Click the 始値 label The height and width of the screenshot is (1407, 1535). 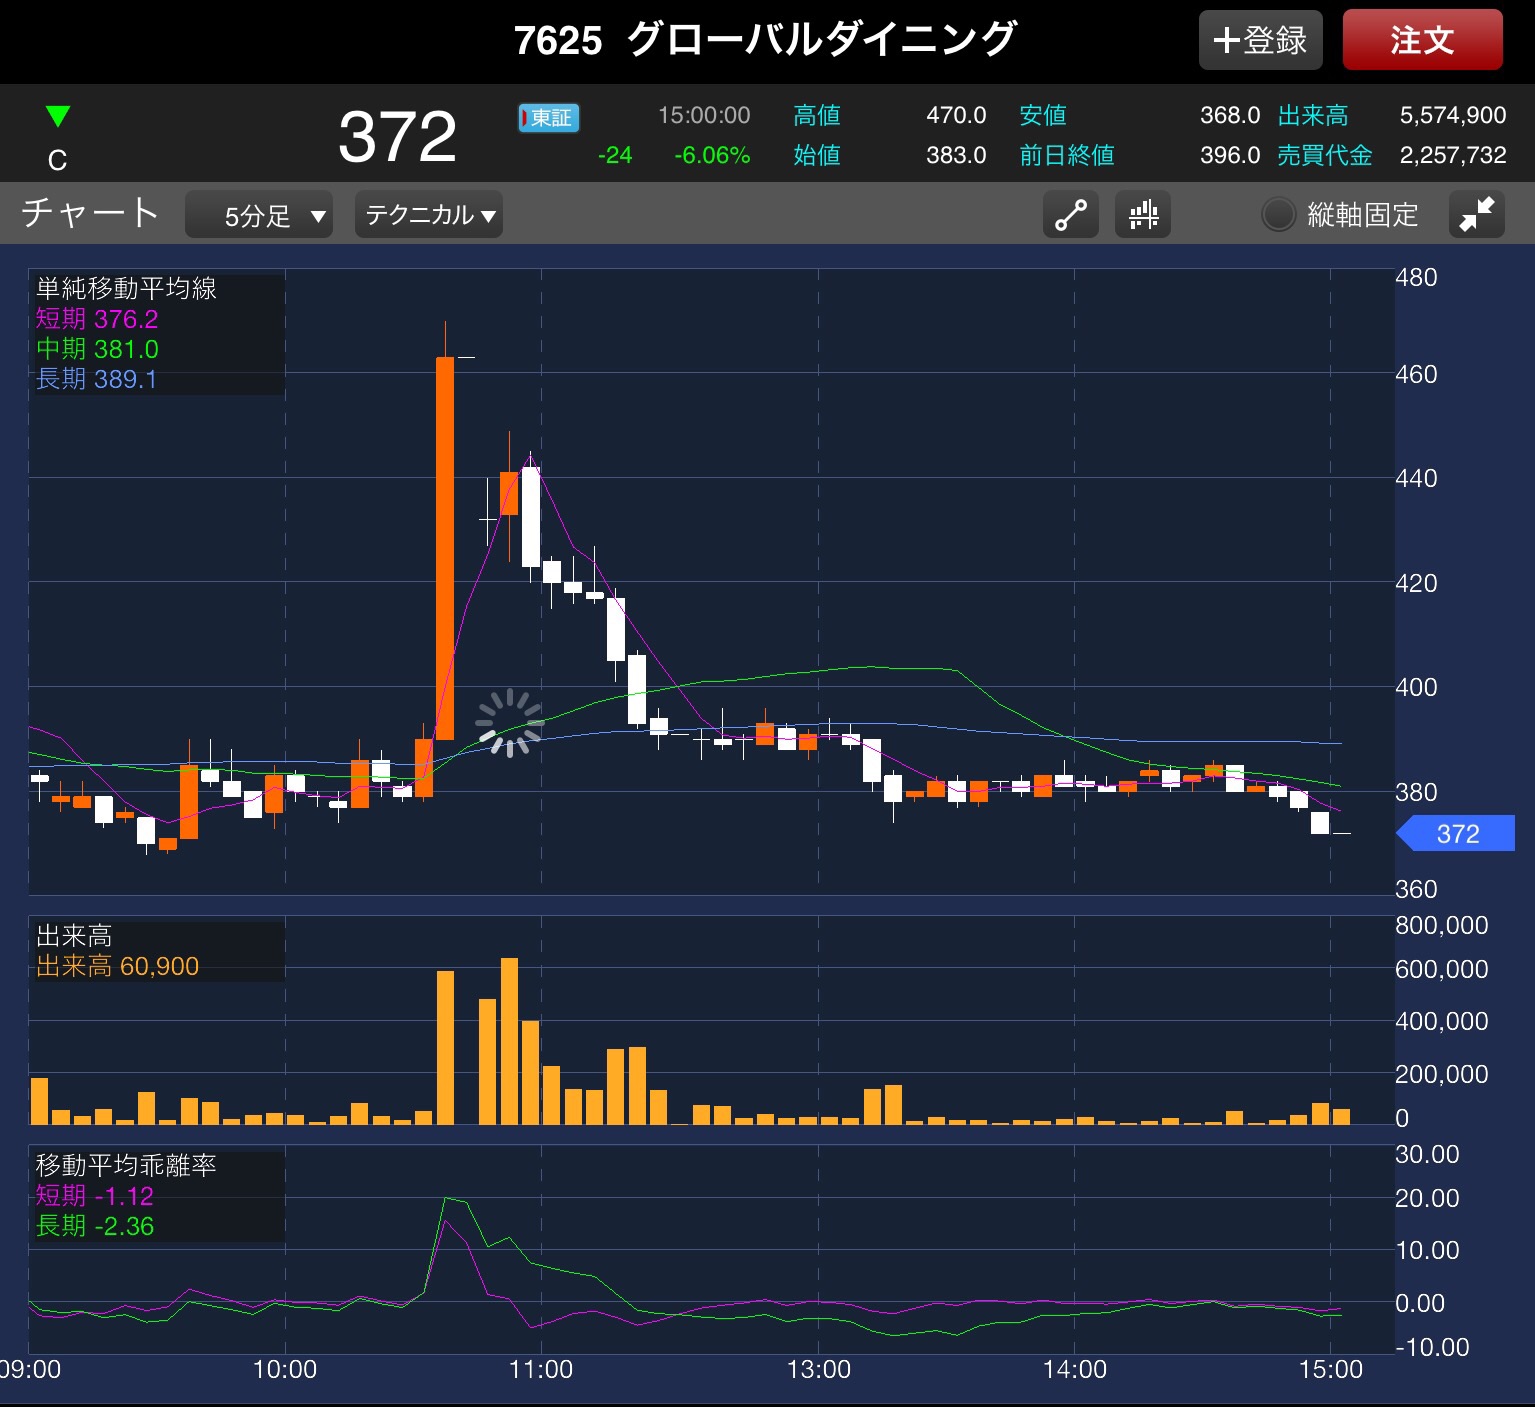[x=817, y=156]
